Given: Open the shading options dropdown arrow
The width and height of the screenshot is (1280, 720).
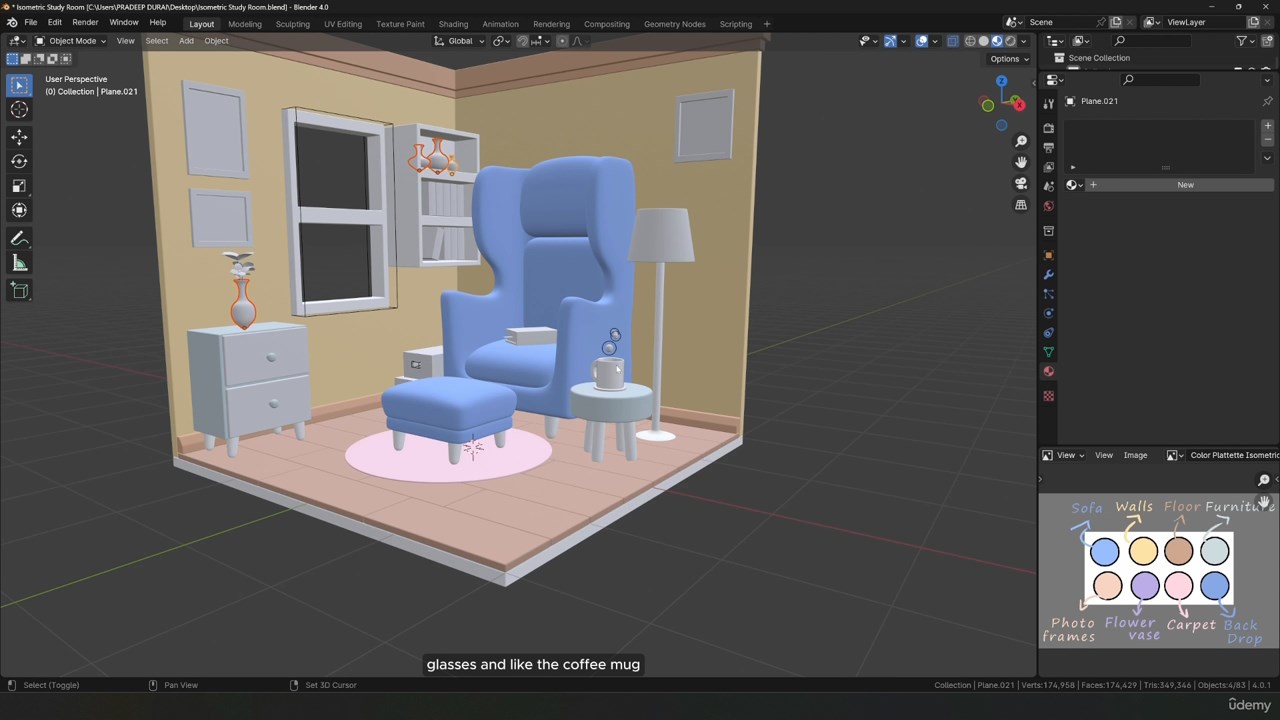Looking at the screenshot, I should [x=1024, y=41].
